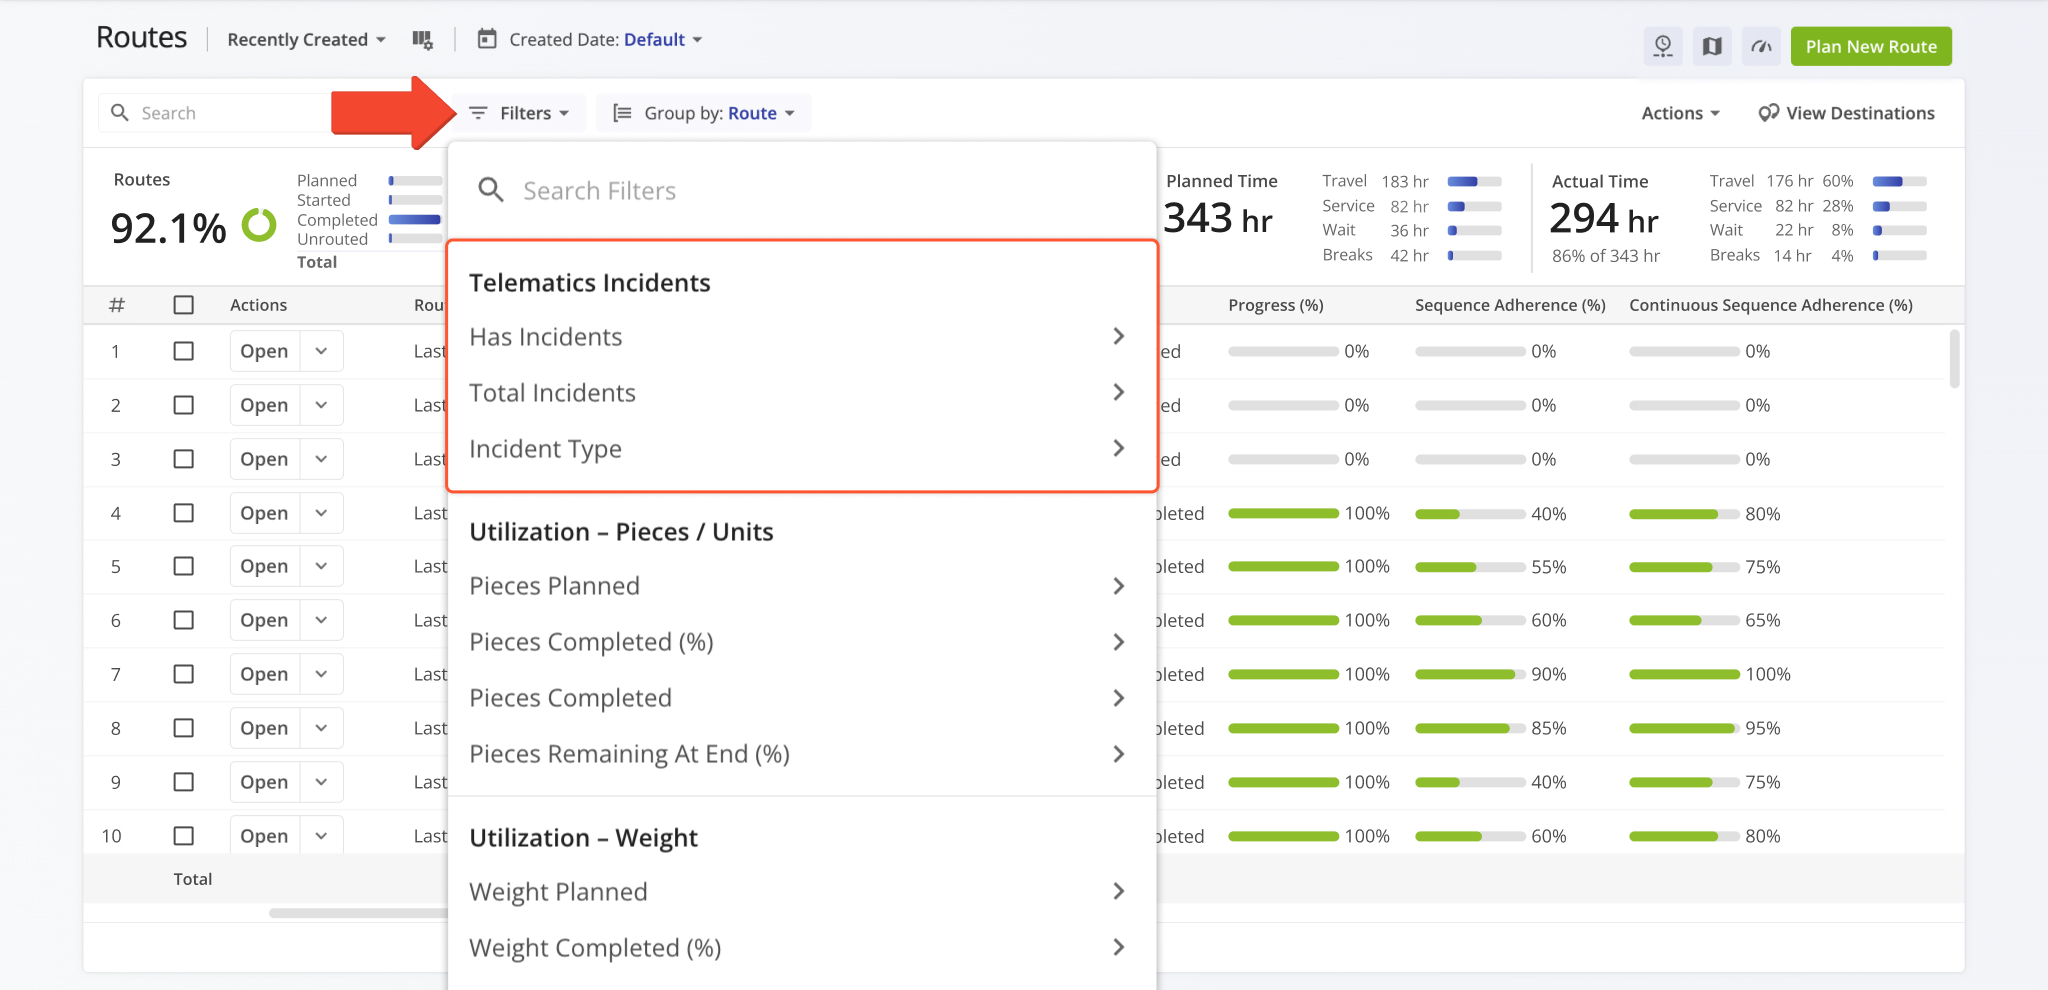Click the Plan New Route button
2048x990 pixels.
[x=1871, y=46]
